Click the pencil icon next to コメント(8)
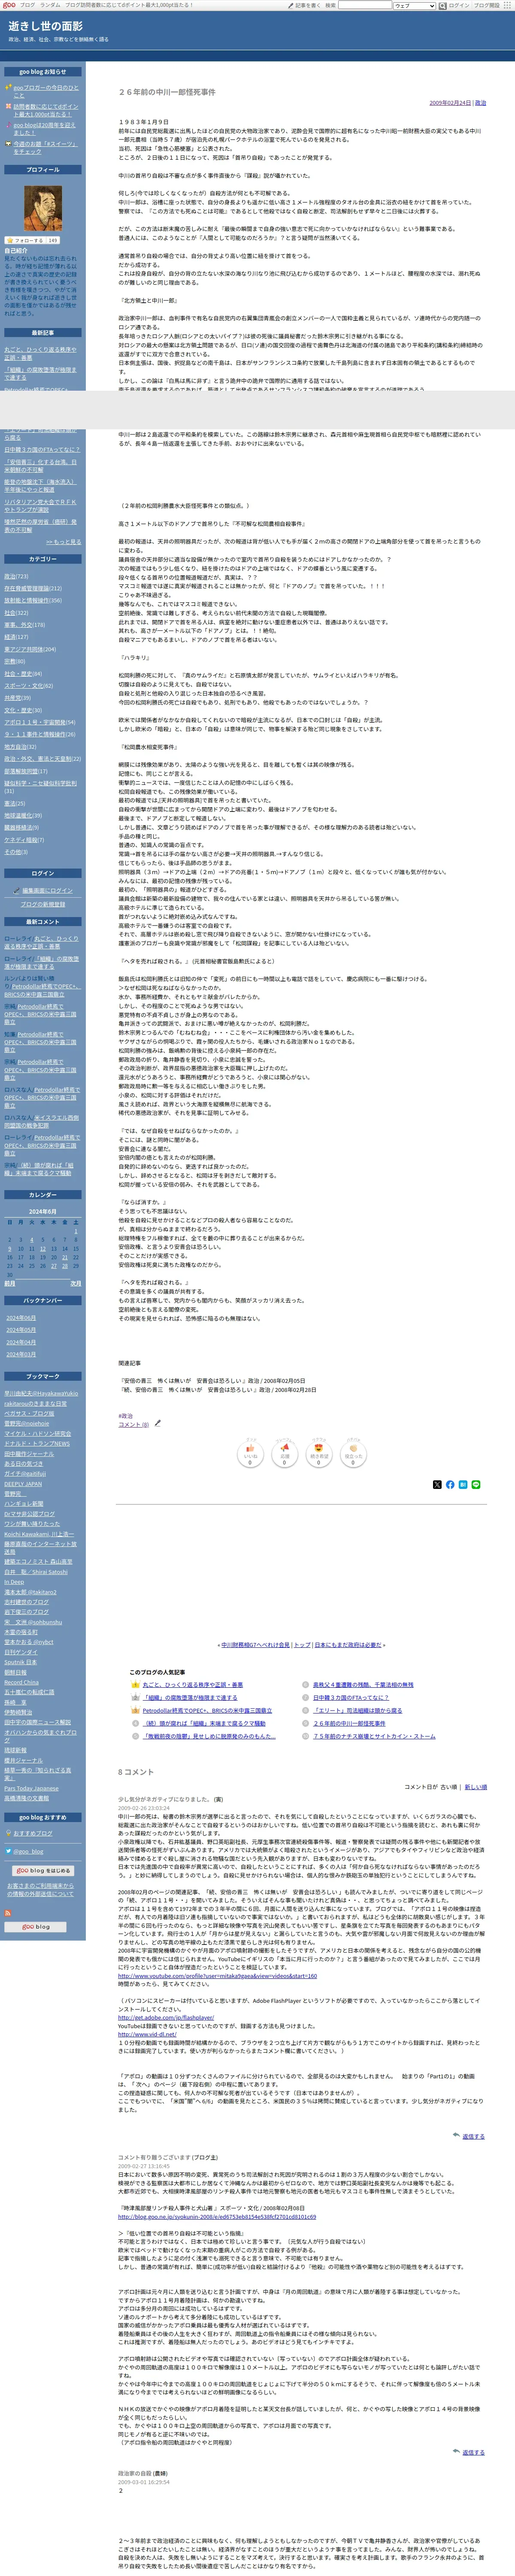This screenshot has height=2576, width=515. pos(157,1423)
